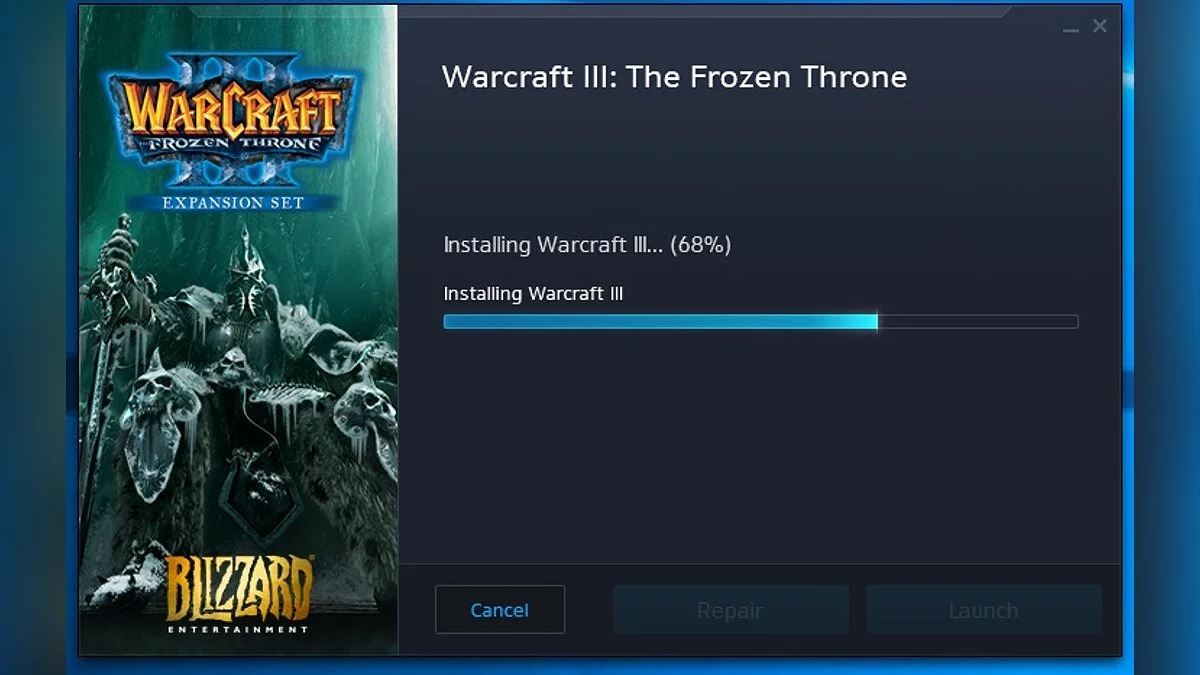Click the filled blue portion of progress bar
This screenshot has height=675, width=1200.
coord(660,322)
